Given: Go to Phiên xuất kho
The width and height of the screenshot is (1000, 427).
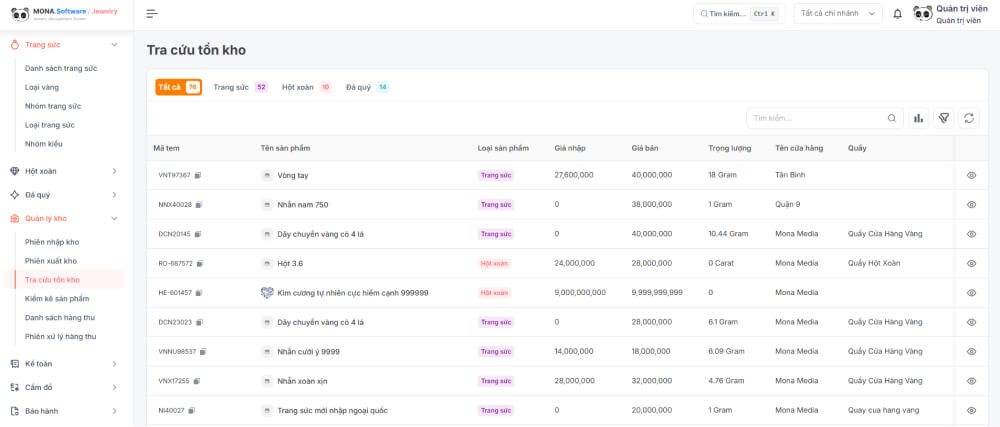Looking at the screenshot, I should (x=51, y=261).
